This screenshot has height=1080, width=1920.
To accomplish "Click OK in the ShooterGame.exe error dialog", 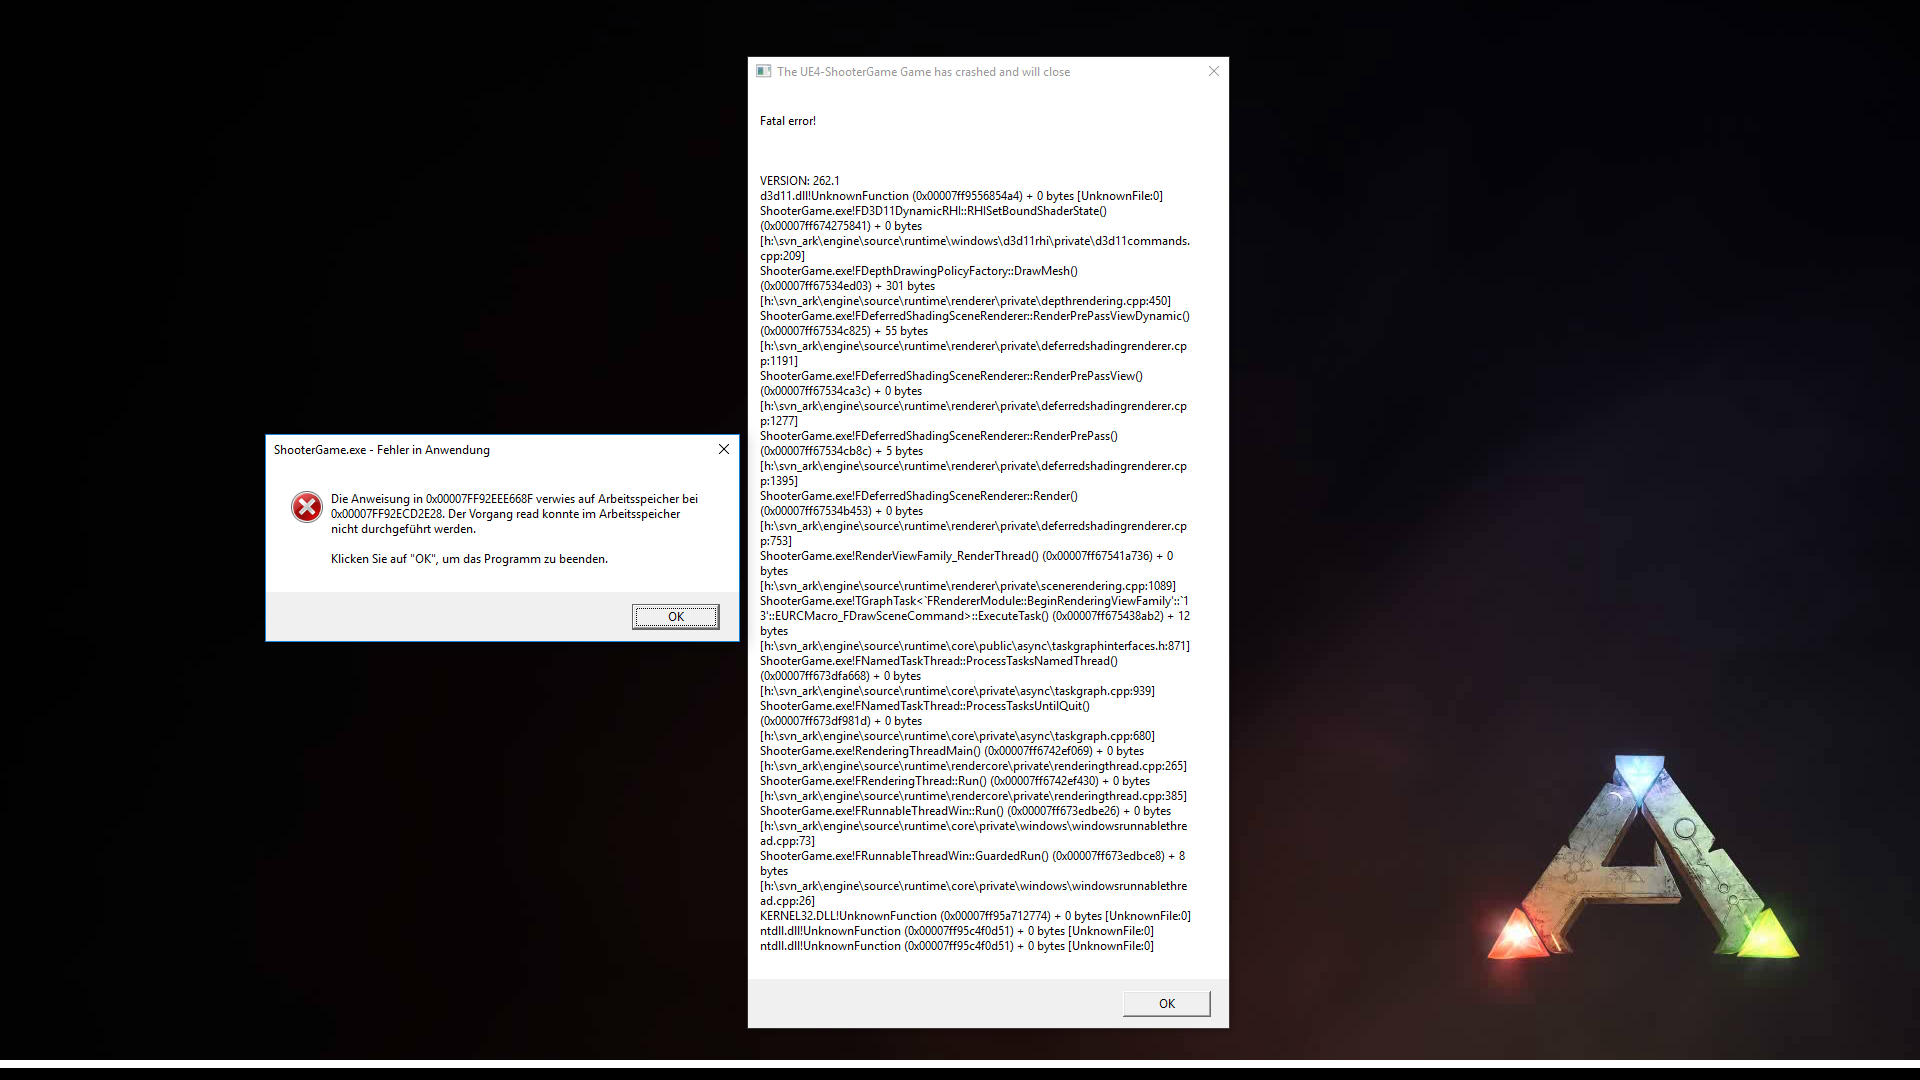I will (675, 617).
